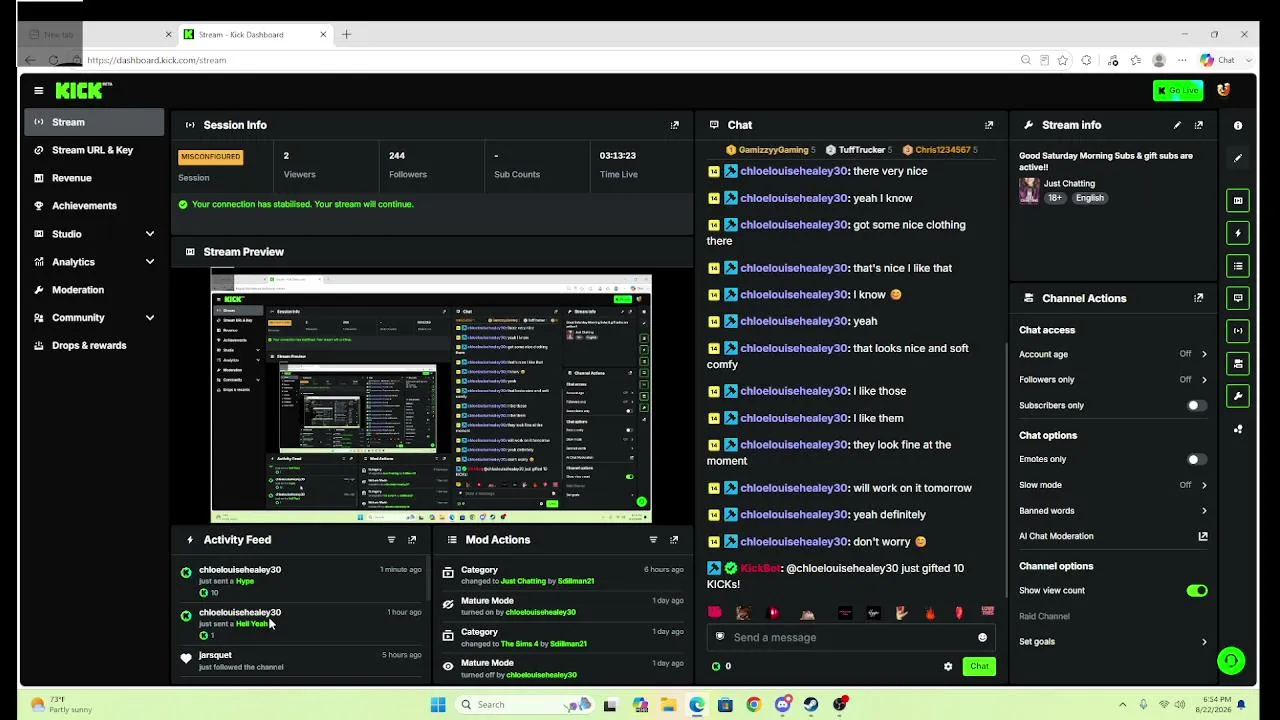Toggle the Mod Actions list widget in sidebar

1238,266
